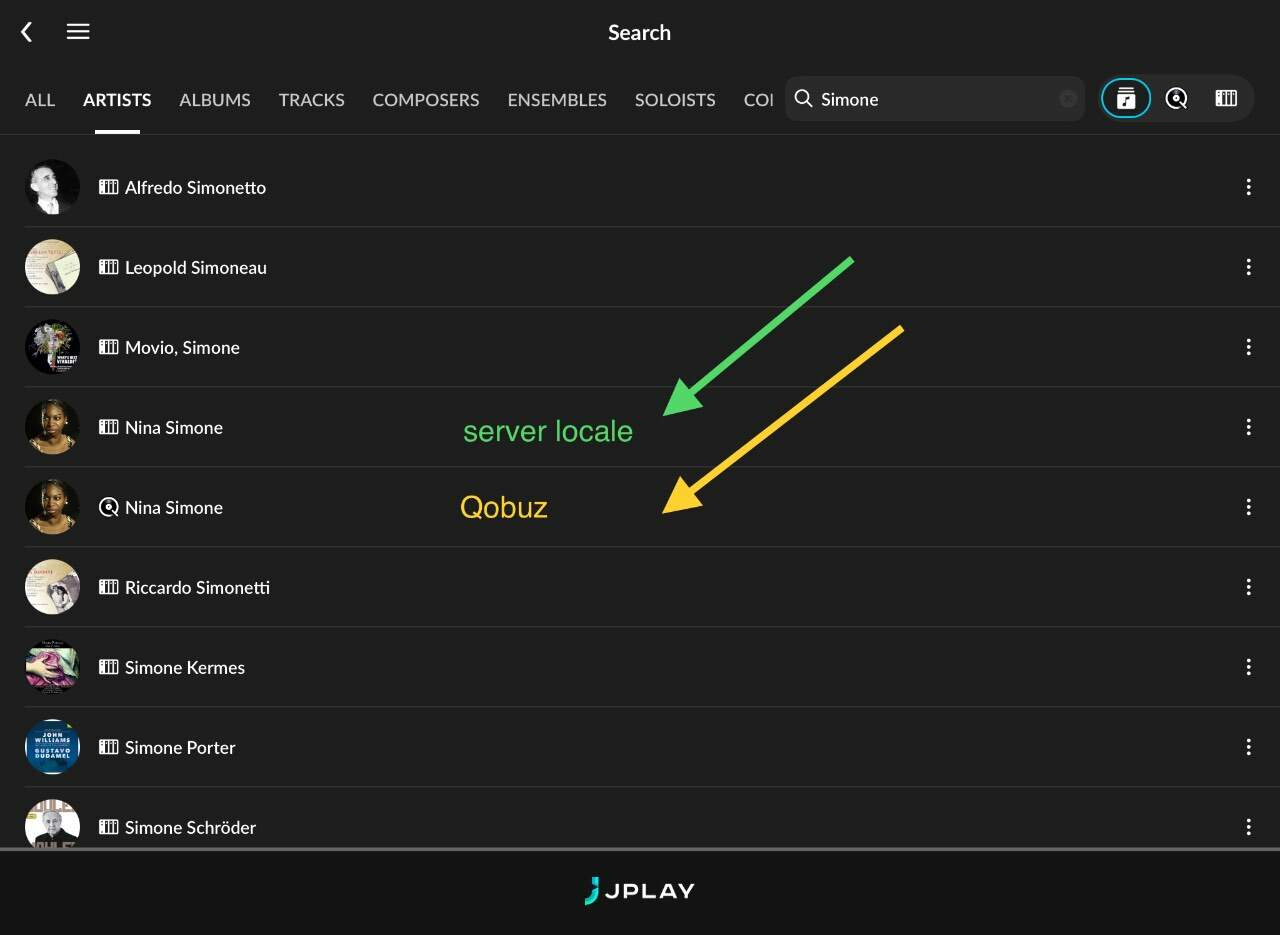The image size is (1280, 935).
Task: Switch to the ALBUMS tab
Action: click(x=215, y=100)
